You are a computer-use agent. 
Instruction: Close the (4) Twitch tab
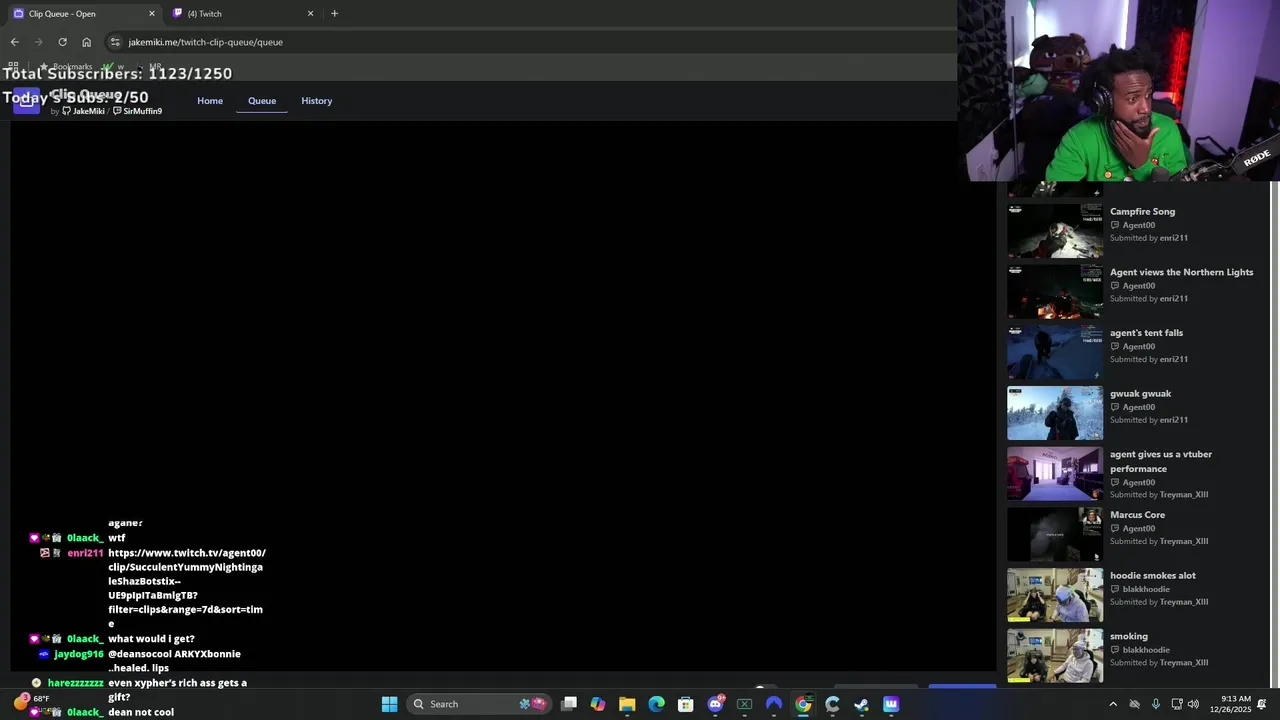pos(310,13)
